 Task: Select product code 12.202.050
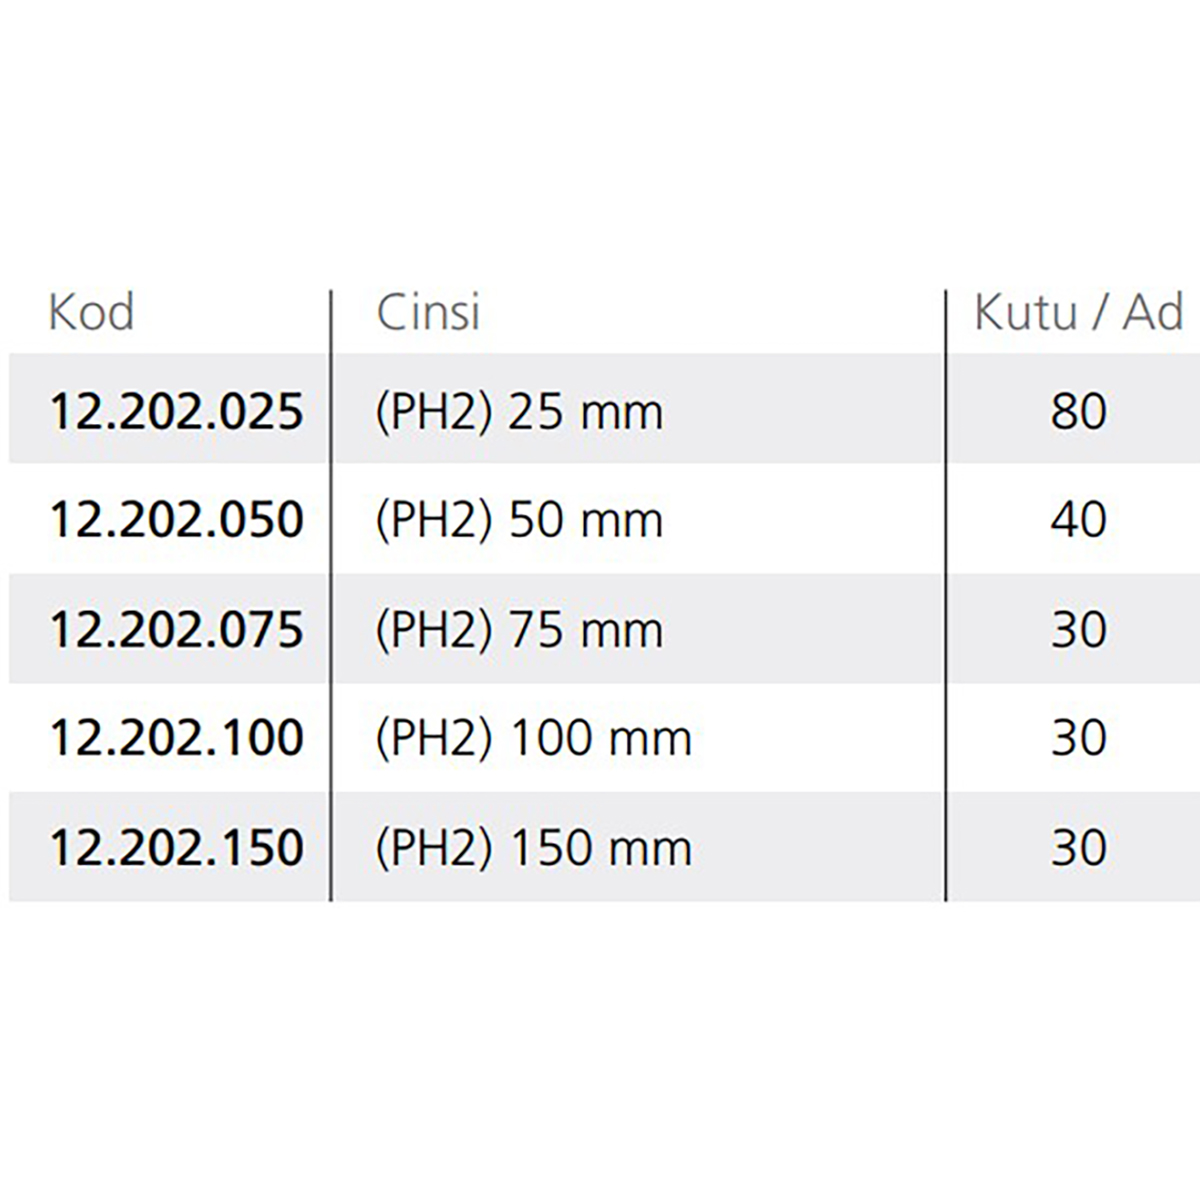[x=176, y=520]
